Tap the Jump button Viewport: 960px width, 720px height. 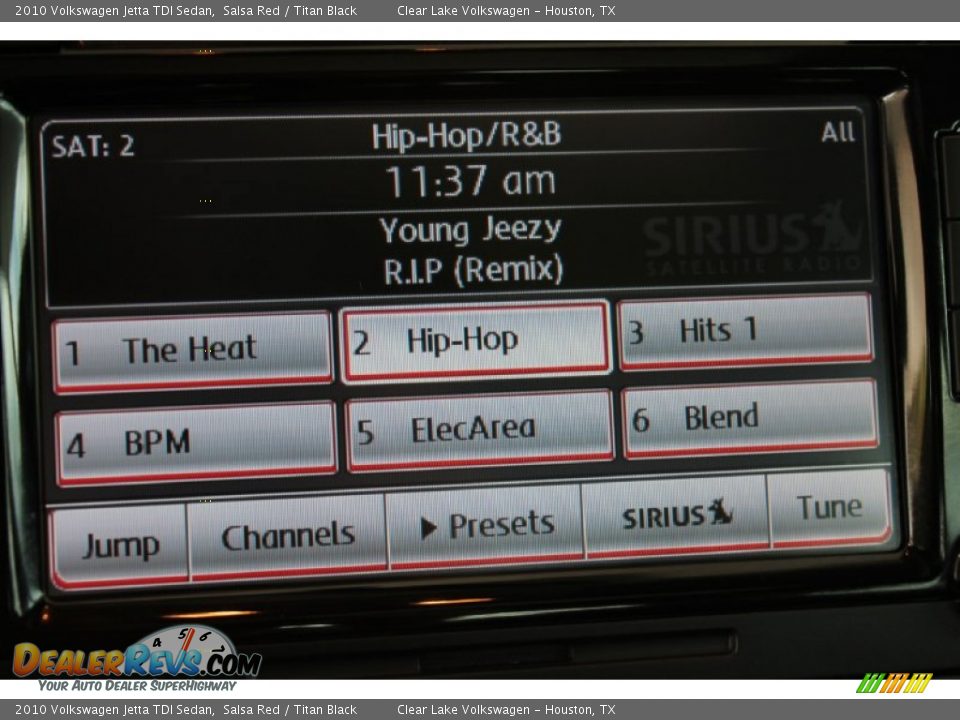pyautogui.click(x=119, y=545)
